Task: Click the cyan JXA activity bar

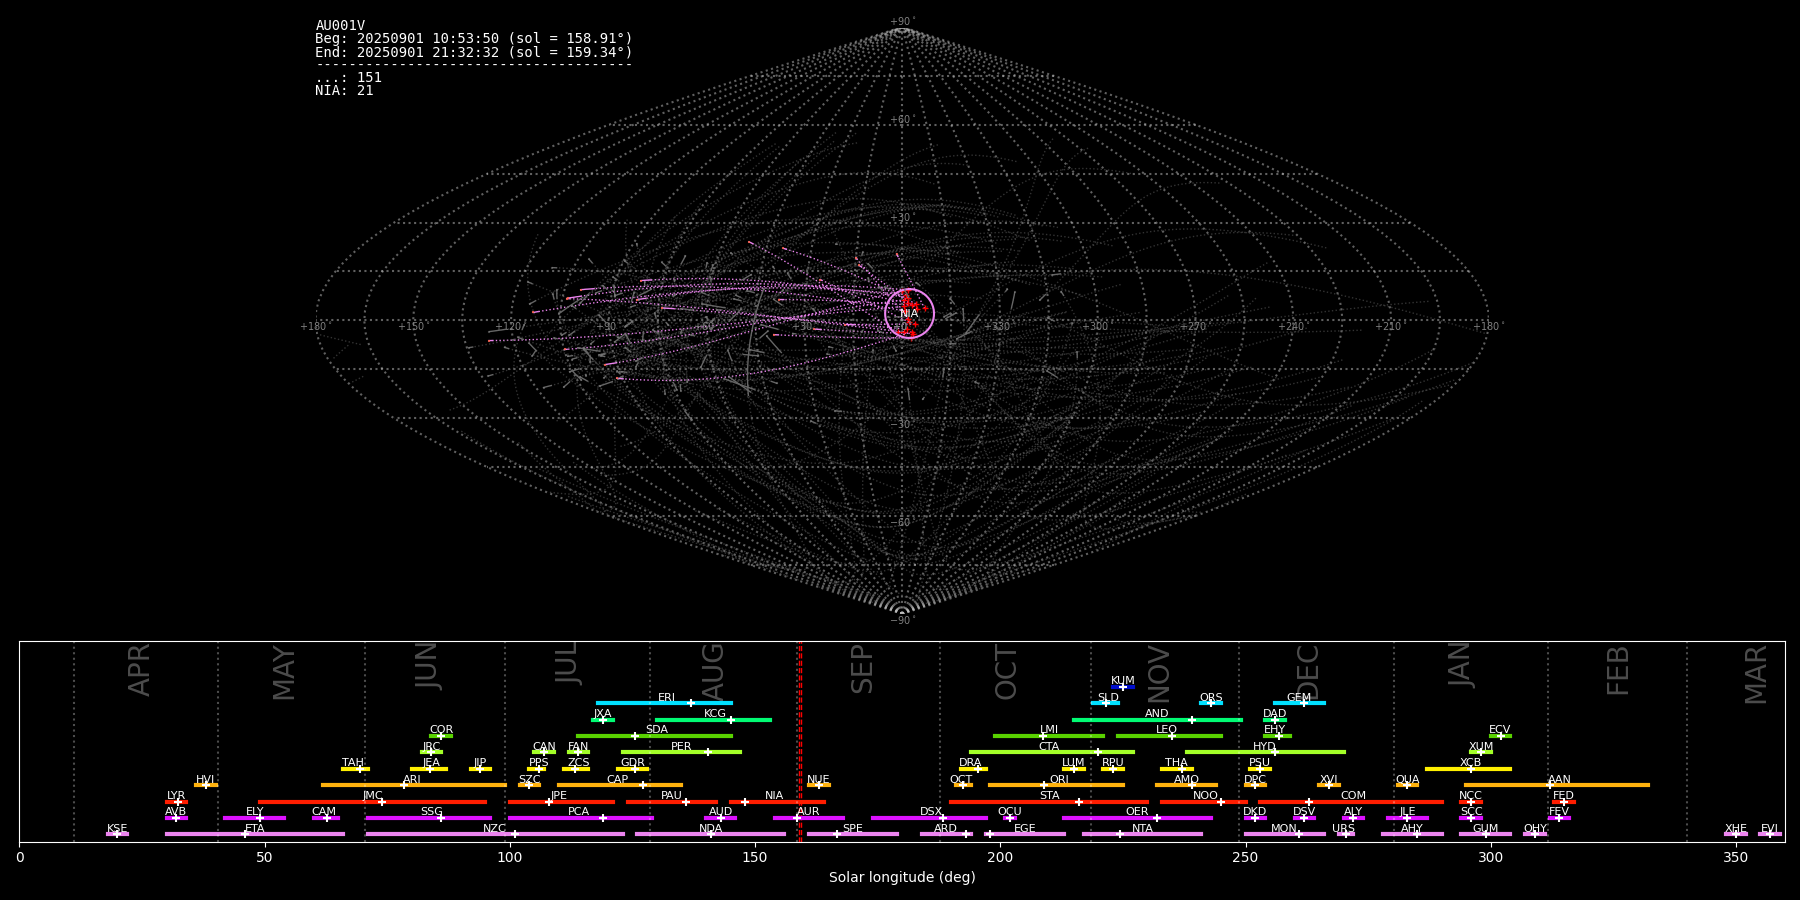Action: click(x=603, y=720)
